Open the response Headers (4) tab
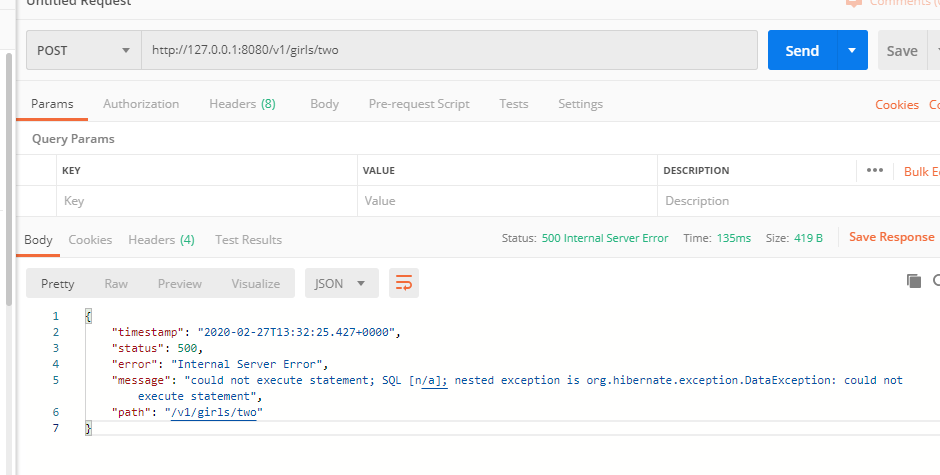 pos(161,239)
